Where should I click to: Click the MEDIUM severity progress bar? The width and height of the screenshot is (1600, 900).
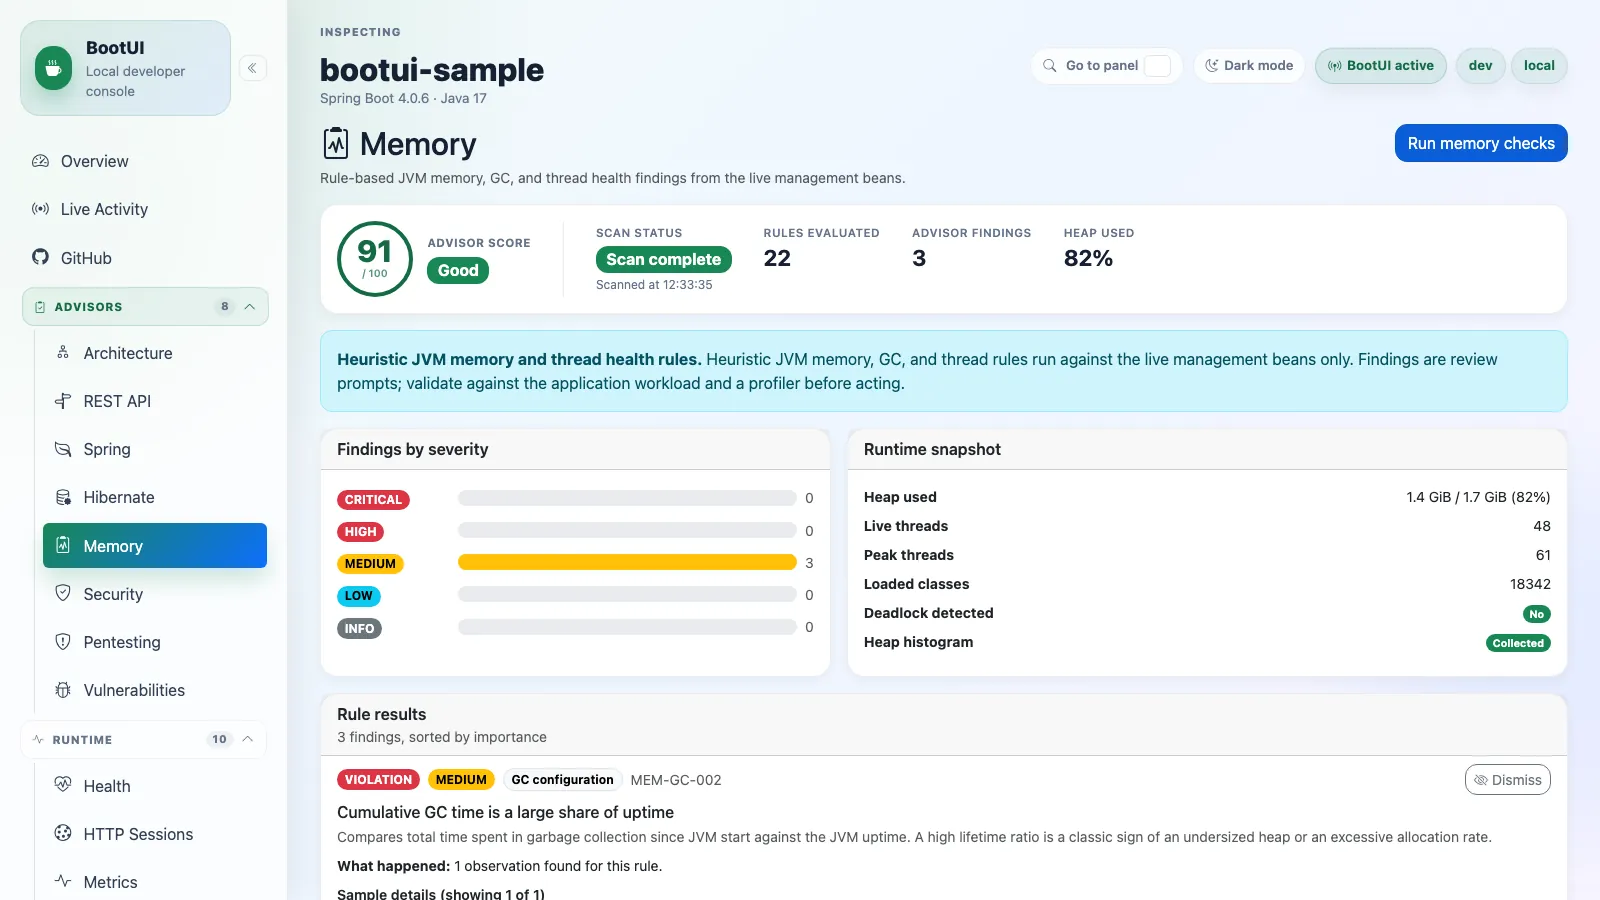coord(627,563)
